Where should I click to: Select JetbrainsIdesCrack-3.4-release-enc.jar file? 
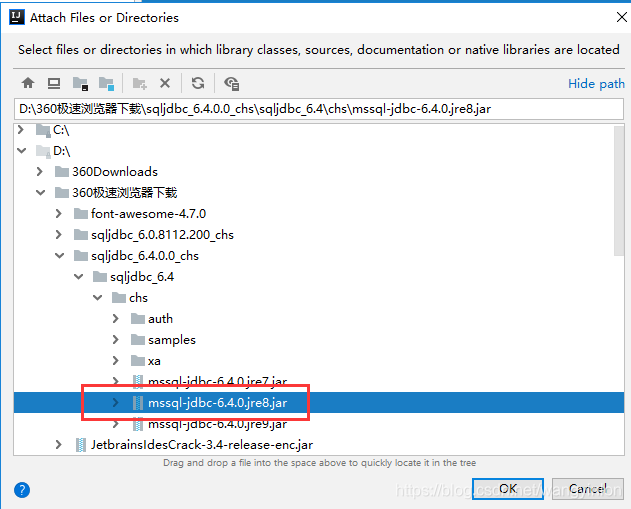(319, 445)
